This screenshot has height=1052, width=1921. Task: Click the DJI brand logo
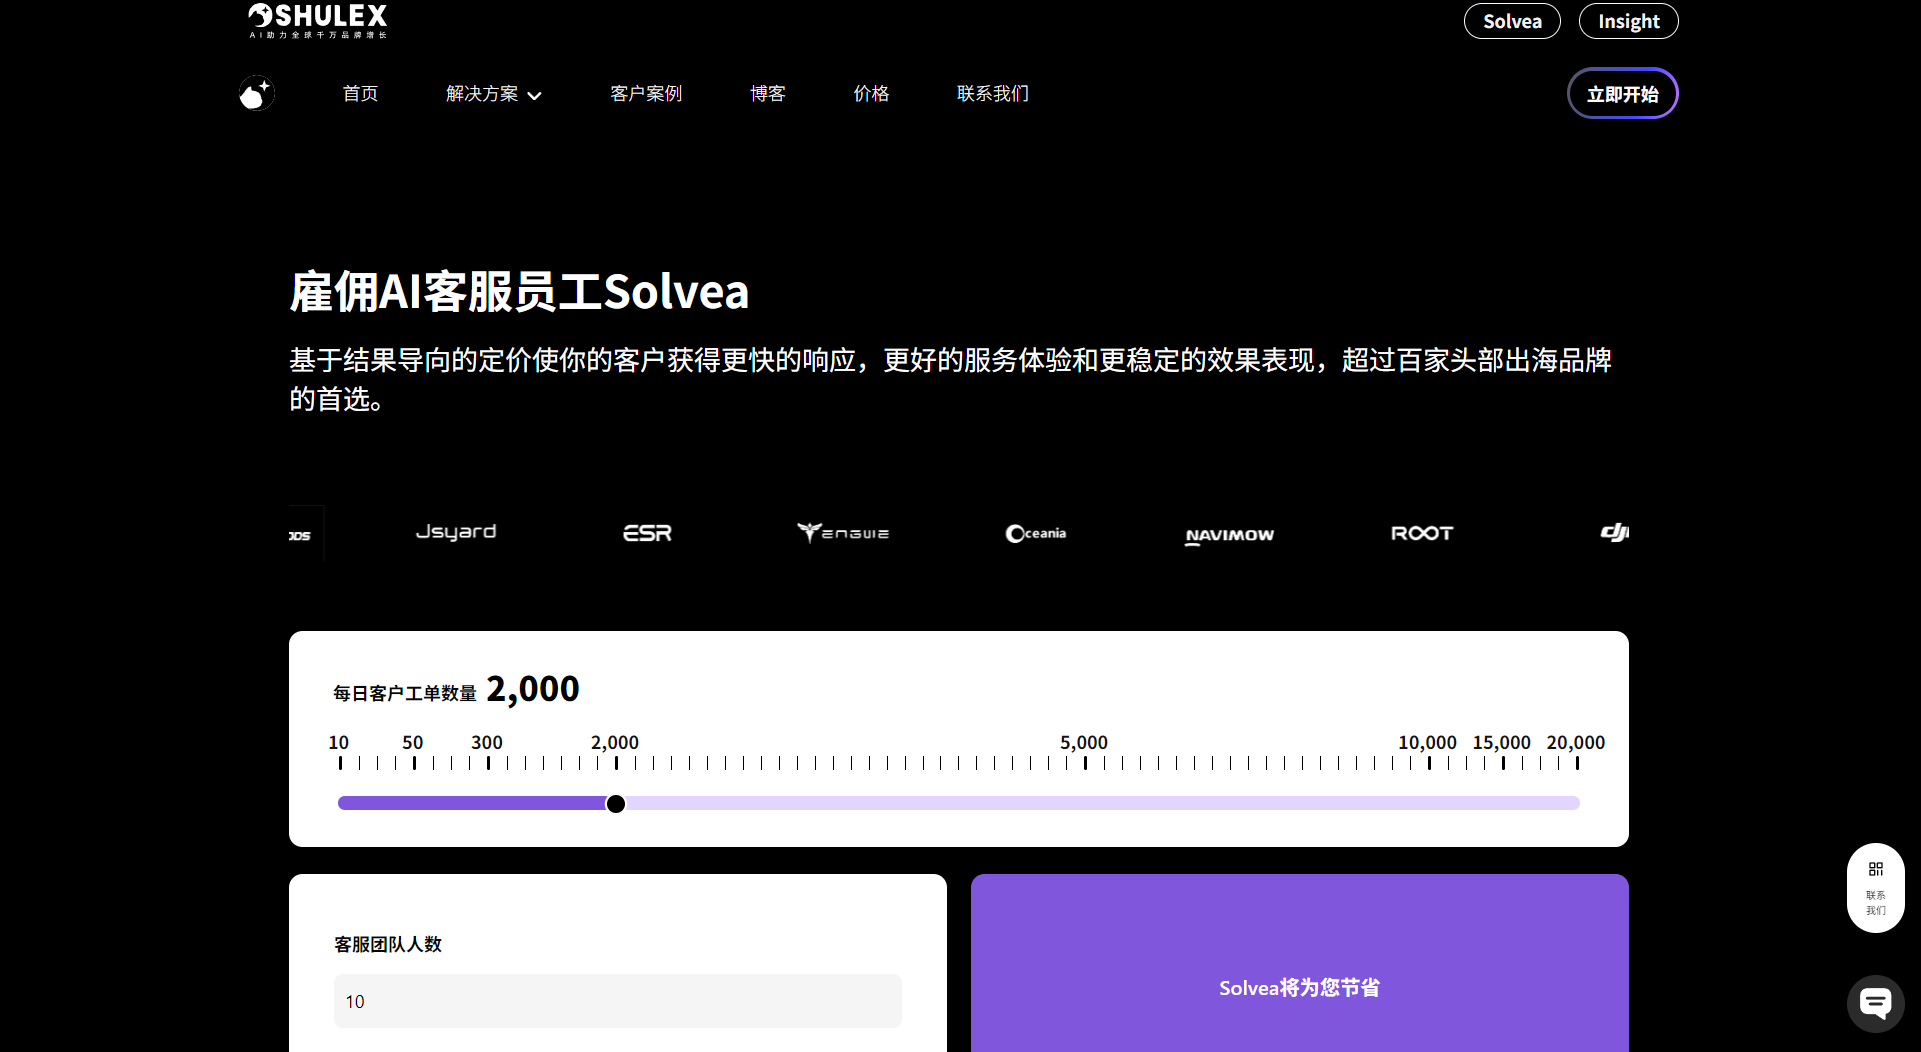(x=1612, y=532)
